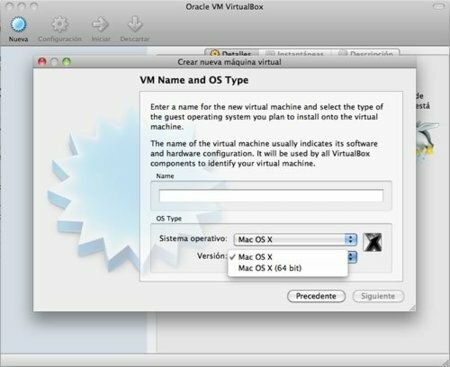Click the "Versión:" label

[212, 256]
